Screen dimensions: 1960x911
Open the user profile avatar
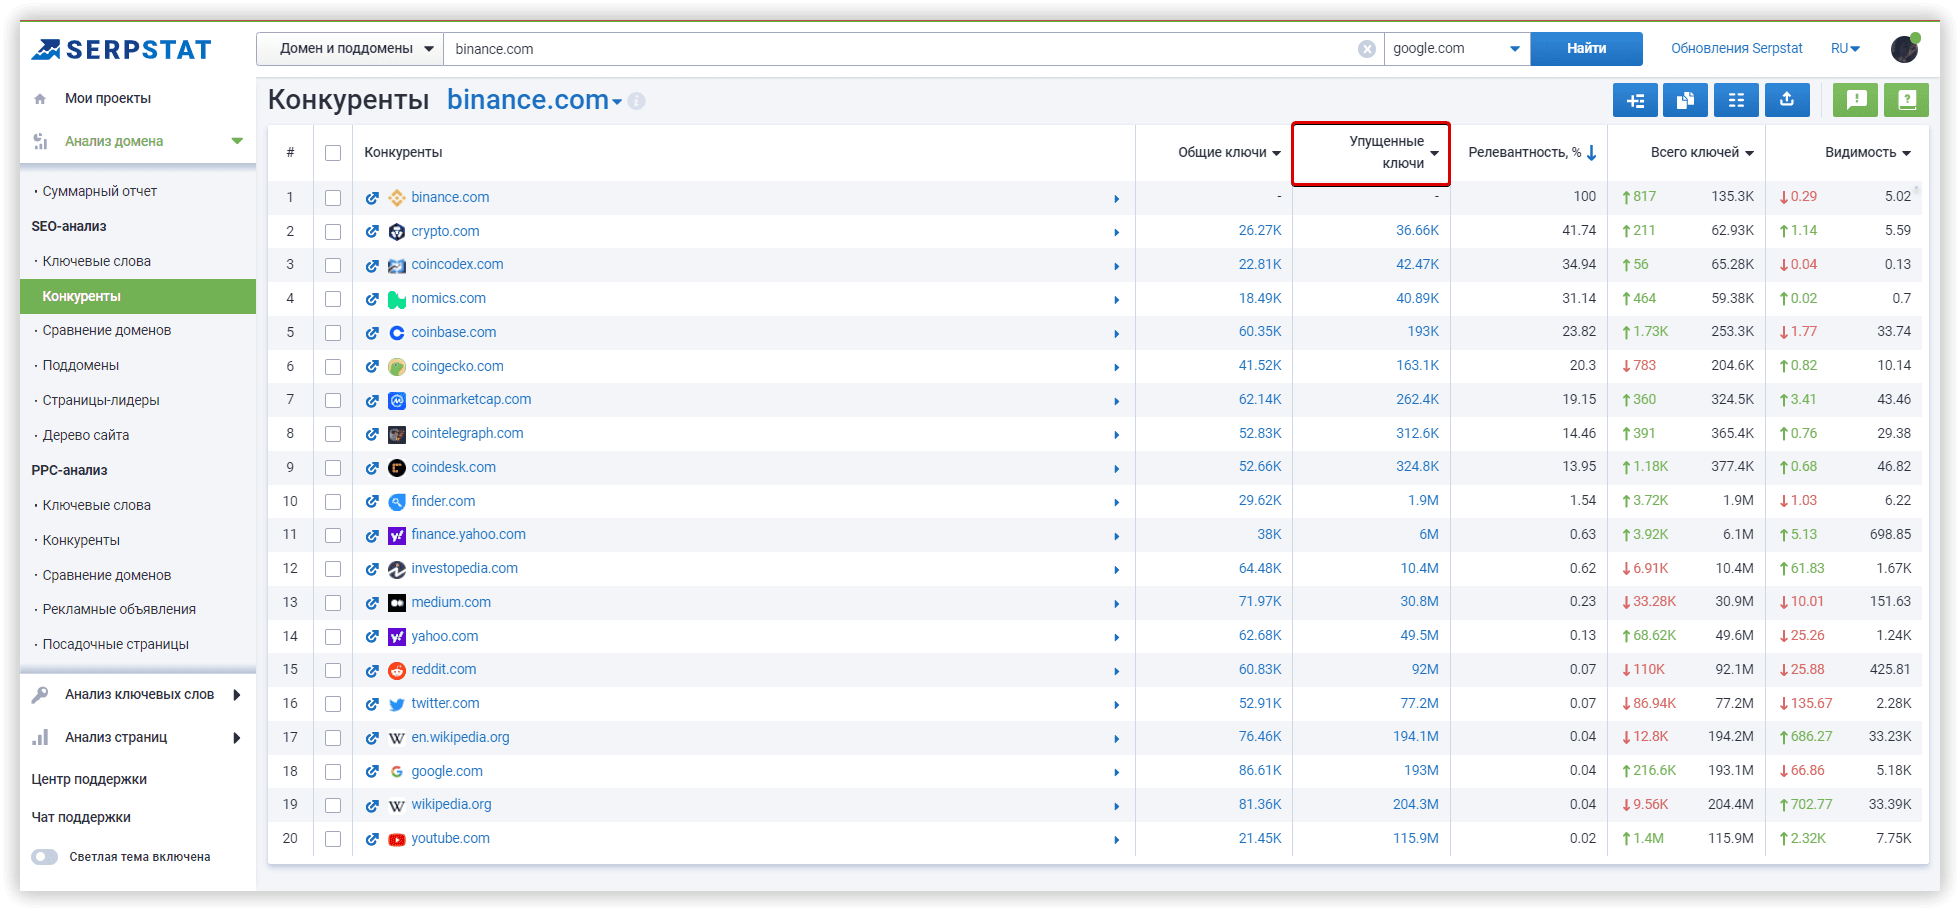point(1905,48)
